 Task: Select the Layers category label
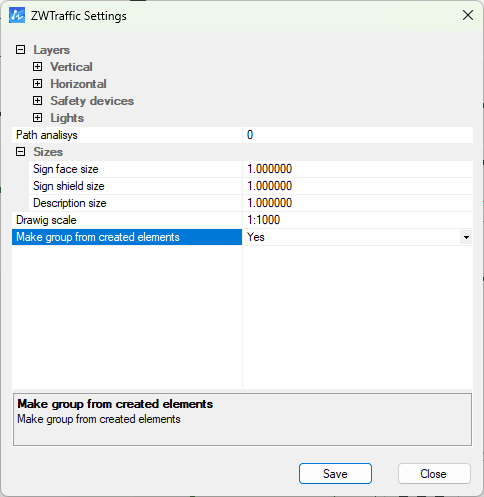pos(52,50)
